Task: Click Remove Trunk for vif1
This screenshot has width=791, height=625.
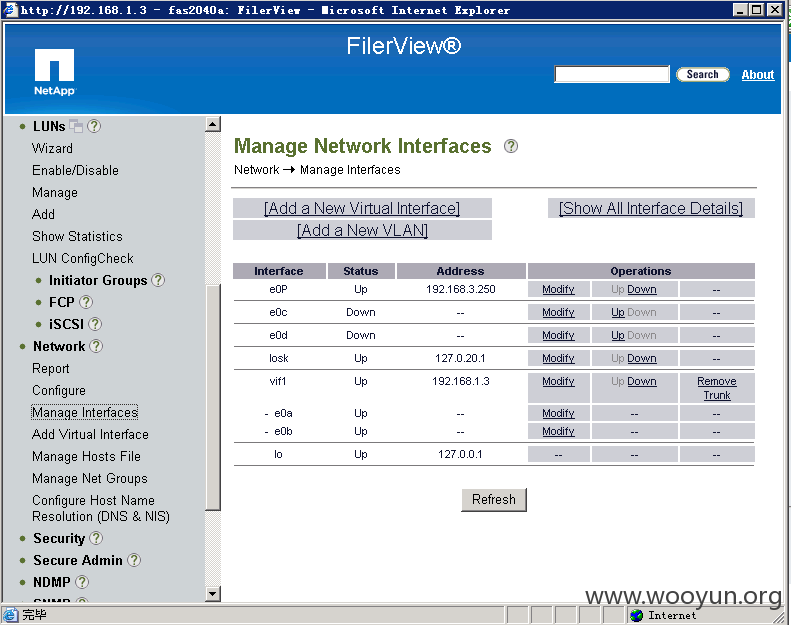Action: pos(717,388)
